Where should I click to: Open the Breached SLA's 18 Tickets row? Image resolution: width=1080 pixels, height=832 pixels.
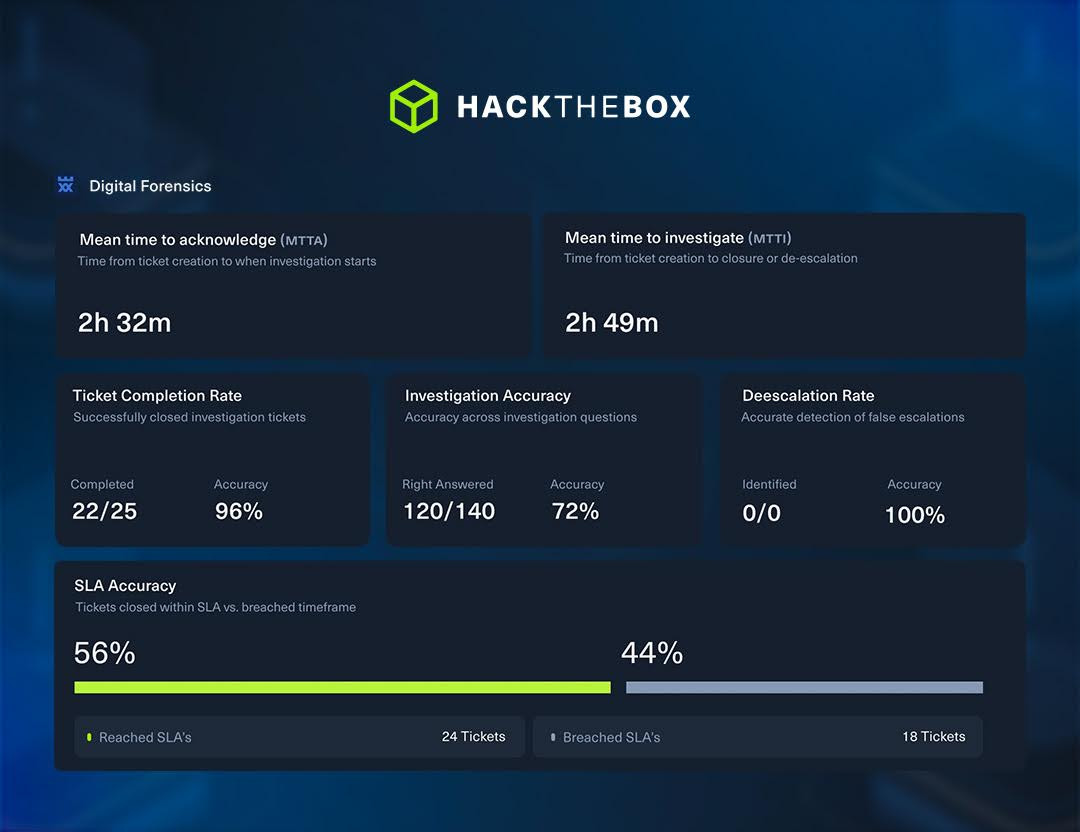click(x=757, y=737)
